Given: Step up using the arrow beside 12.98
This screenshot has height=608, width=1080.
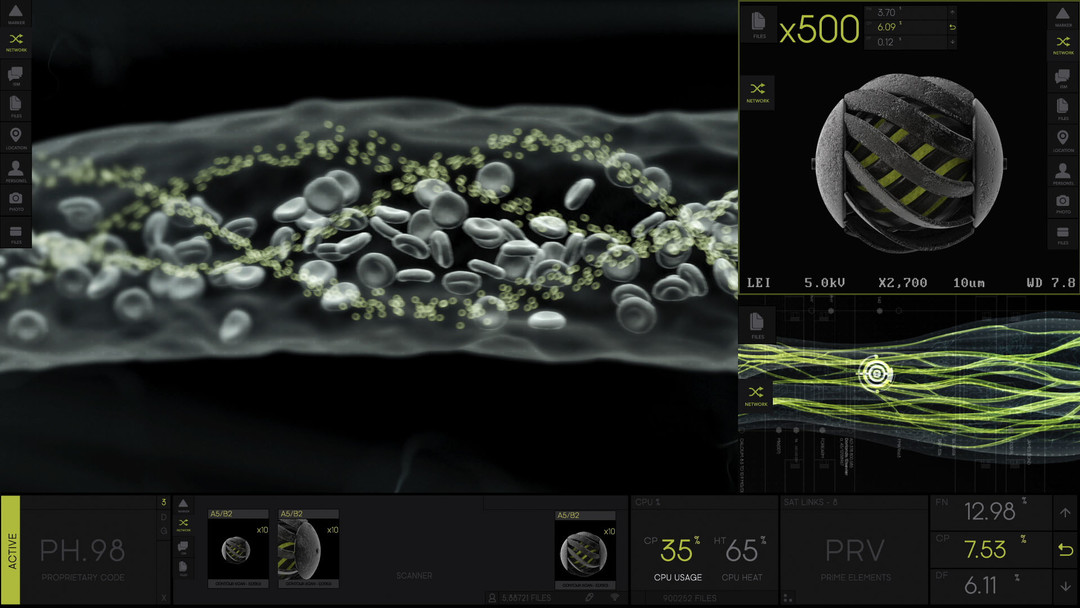Looking at the screenshot, I should click(1066, 512).
